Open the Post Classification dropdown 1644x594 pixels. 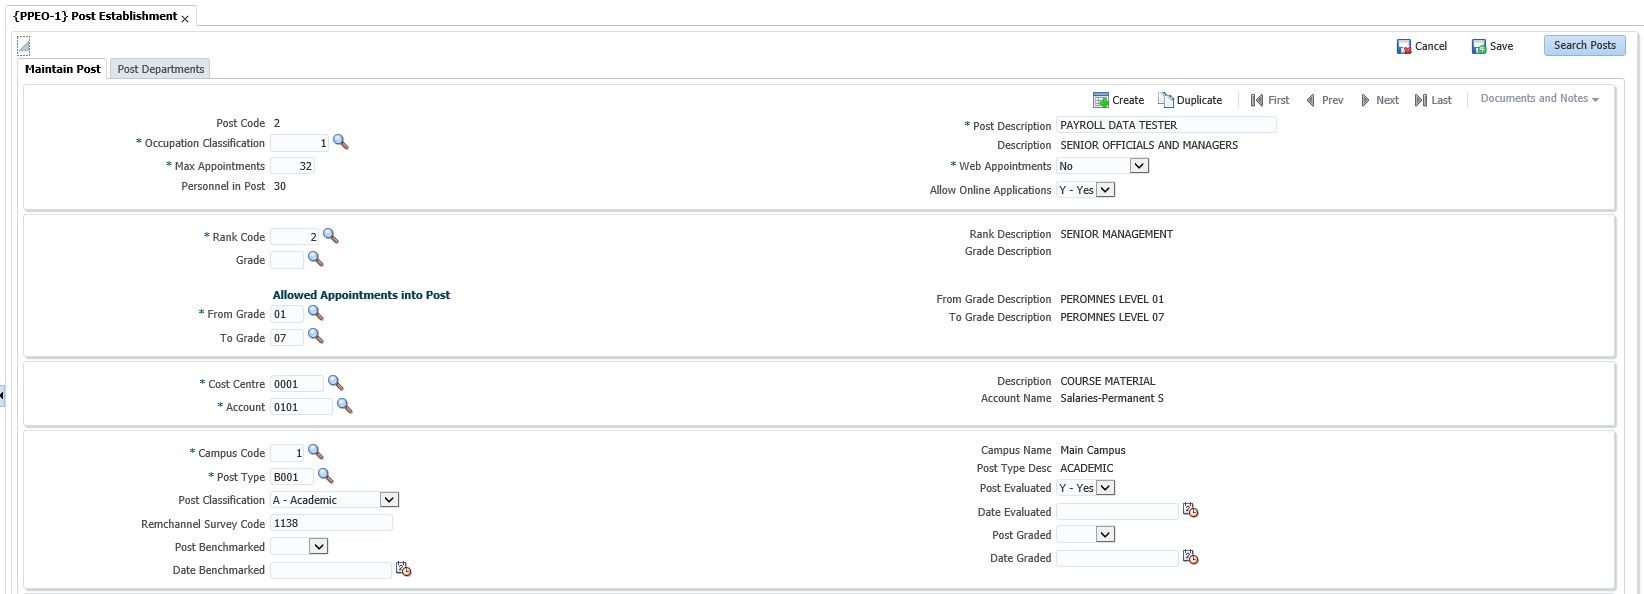pyautogui.click(x=389, y=500)
